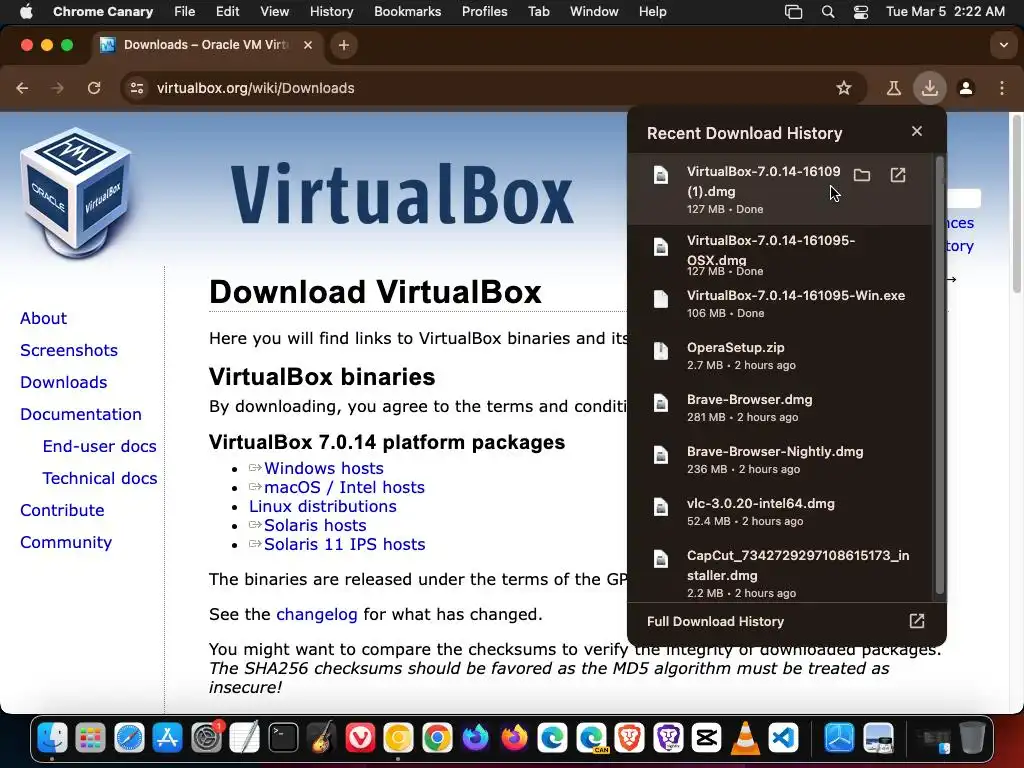Open the History menu
1024x768 pixels.
pyautogui.click(x=331, y=11)
